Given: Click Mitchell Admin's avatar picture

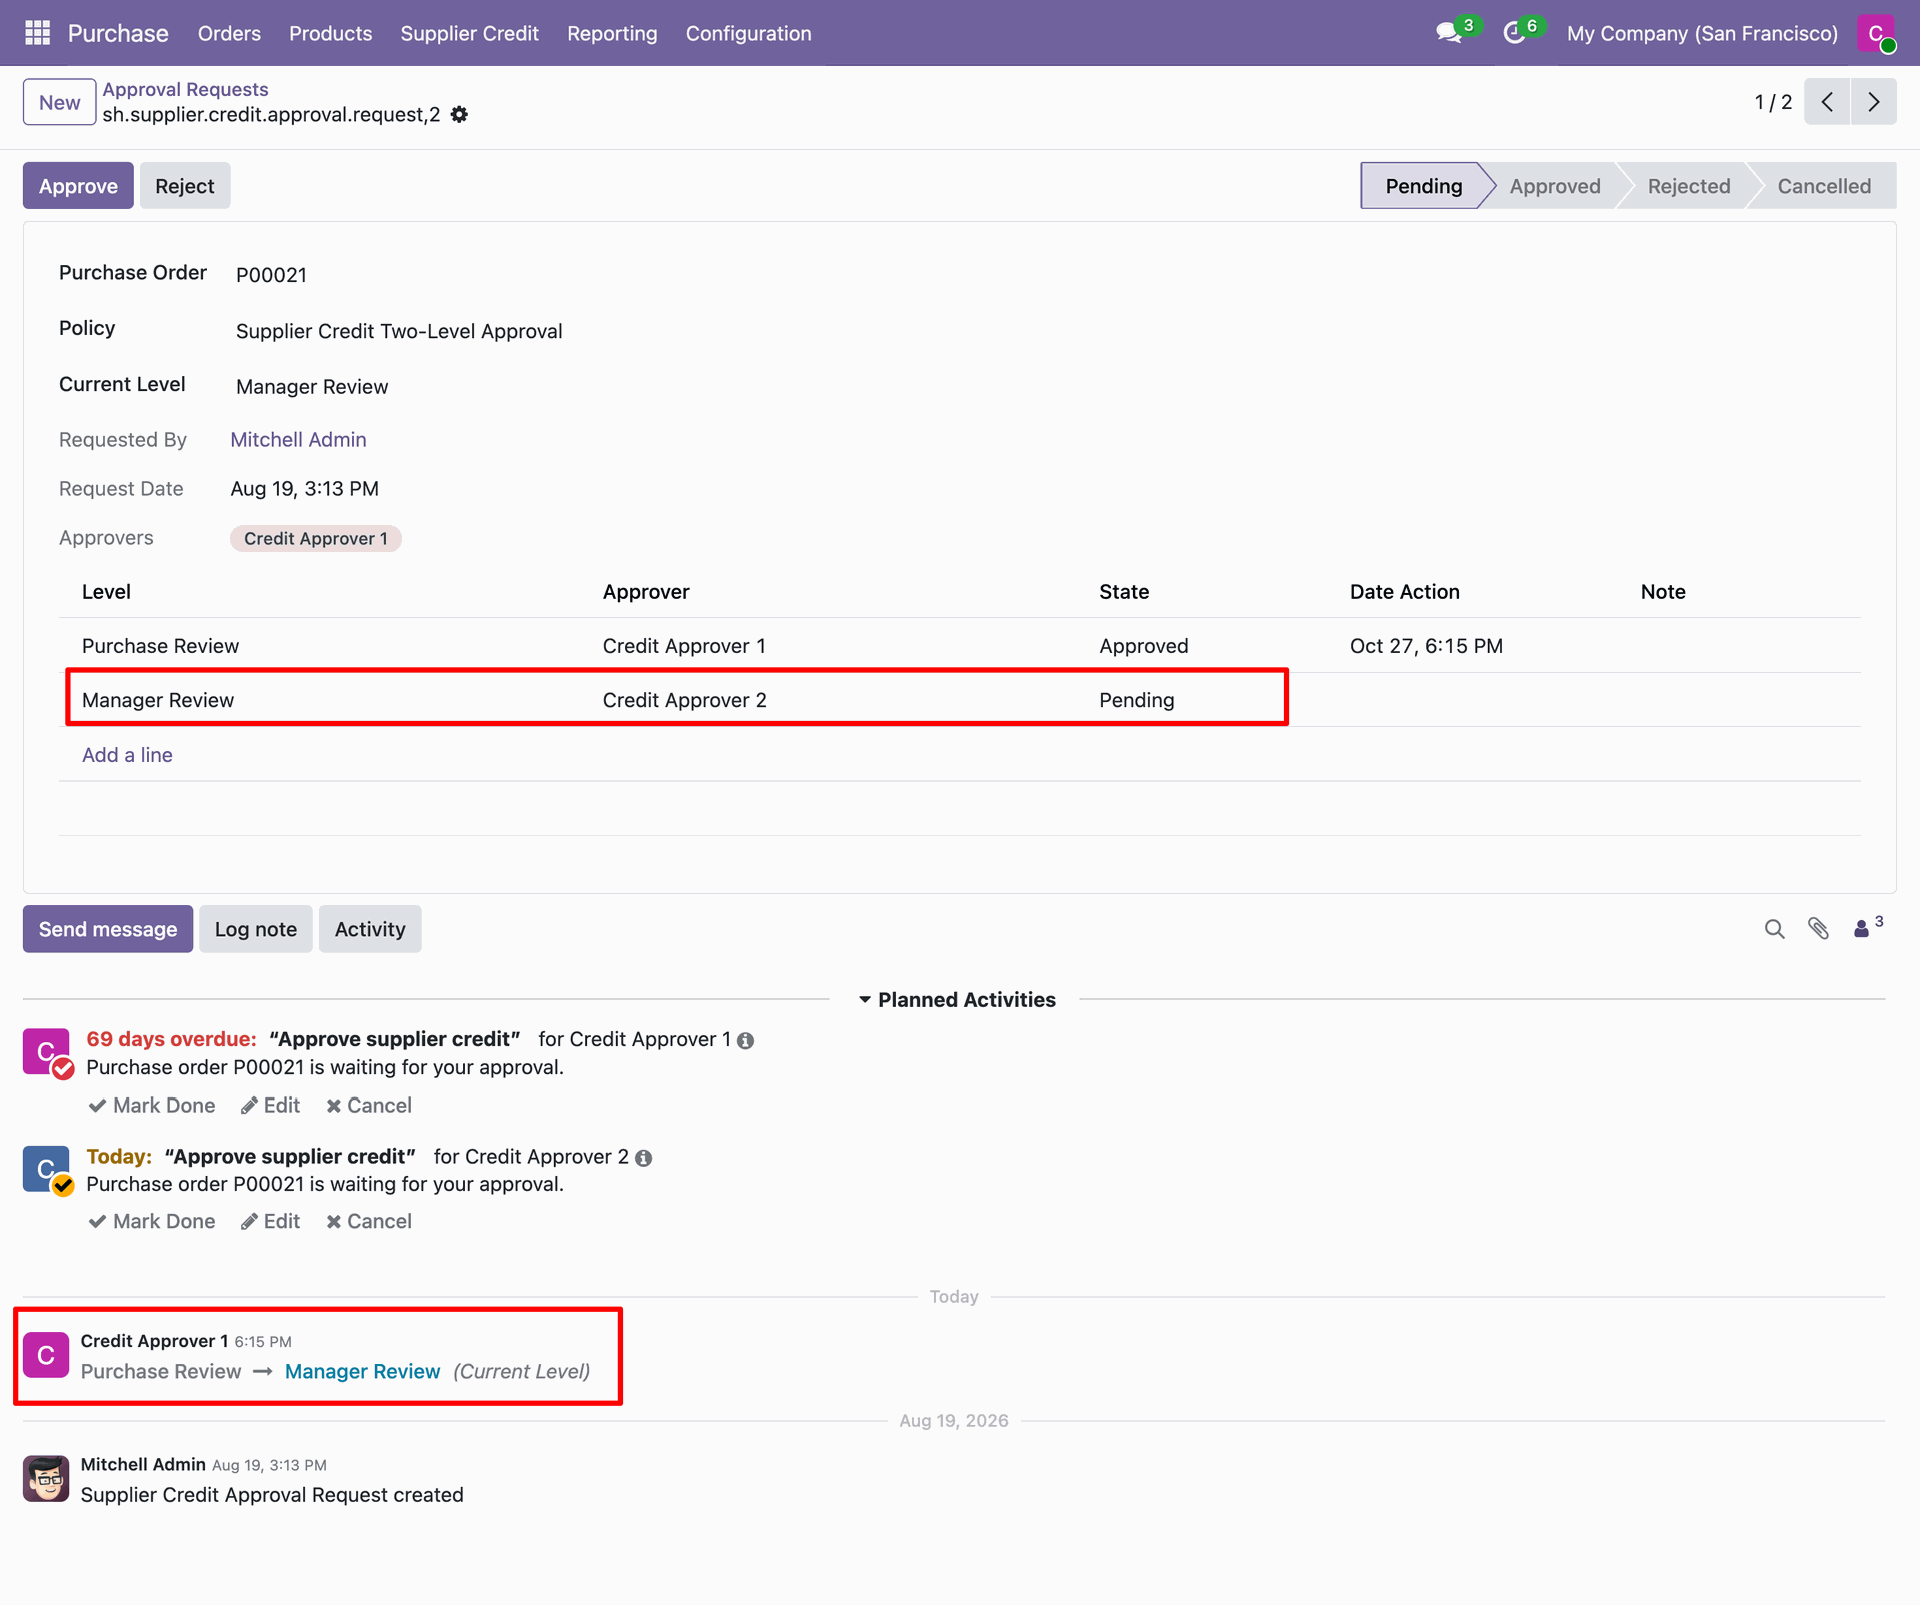Looking at the screenshot, I should coord(46,1478).
